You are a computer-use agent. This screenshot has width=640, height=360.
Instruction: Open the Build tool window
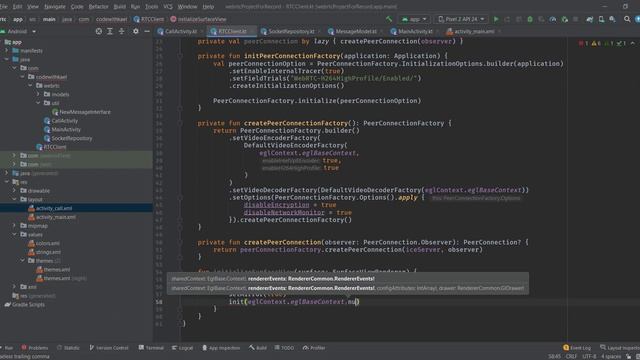pyautogui.click(x=258, y=348)
